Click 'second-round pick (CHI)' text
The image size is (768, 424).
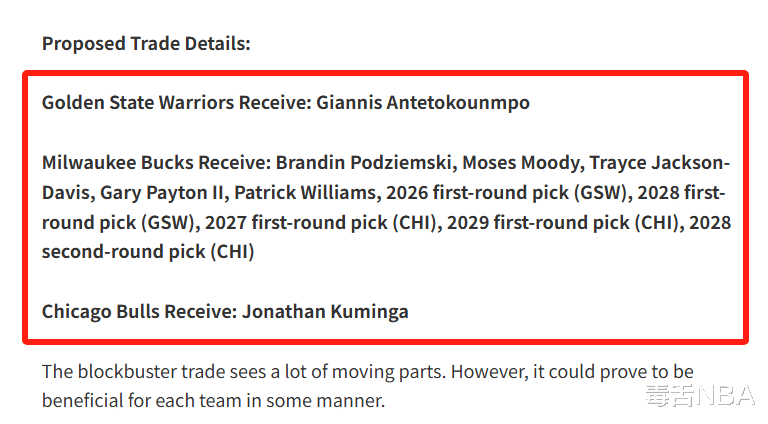(148, 252)
